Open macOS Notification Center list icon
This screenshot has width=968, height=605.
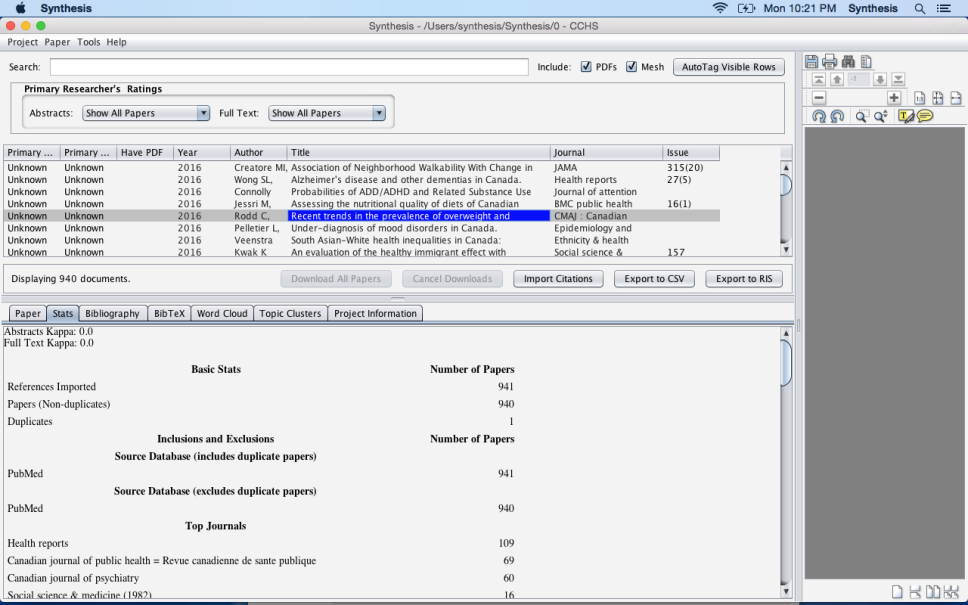coord(943,9)
